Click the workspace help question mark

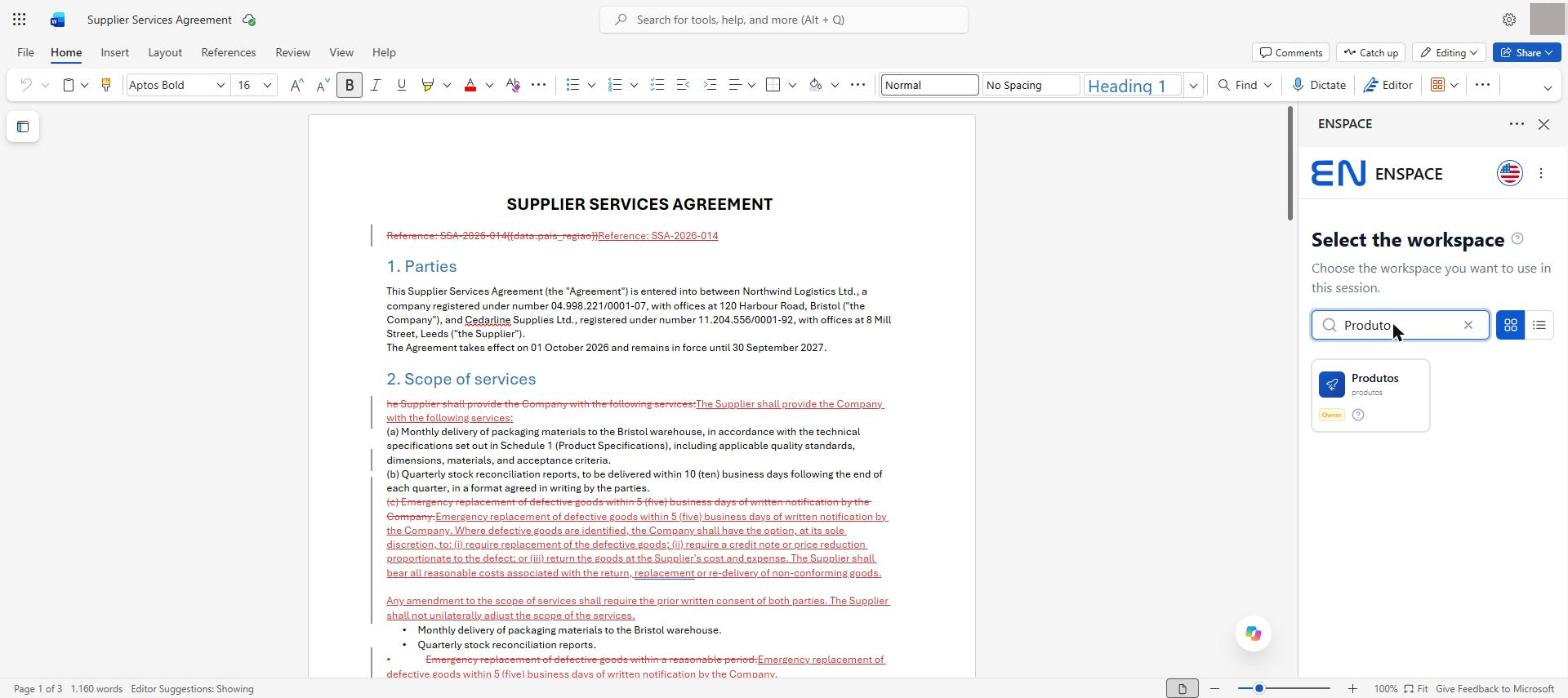pyautogui.click(x=1517, y=238)
